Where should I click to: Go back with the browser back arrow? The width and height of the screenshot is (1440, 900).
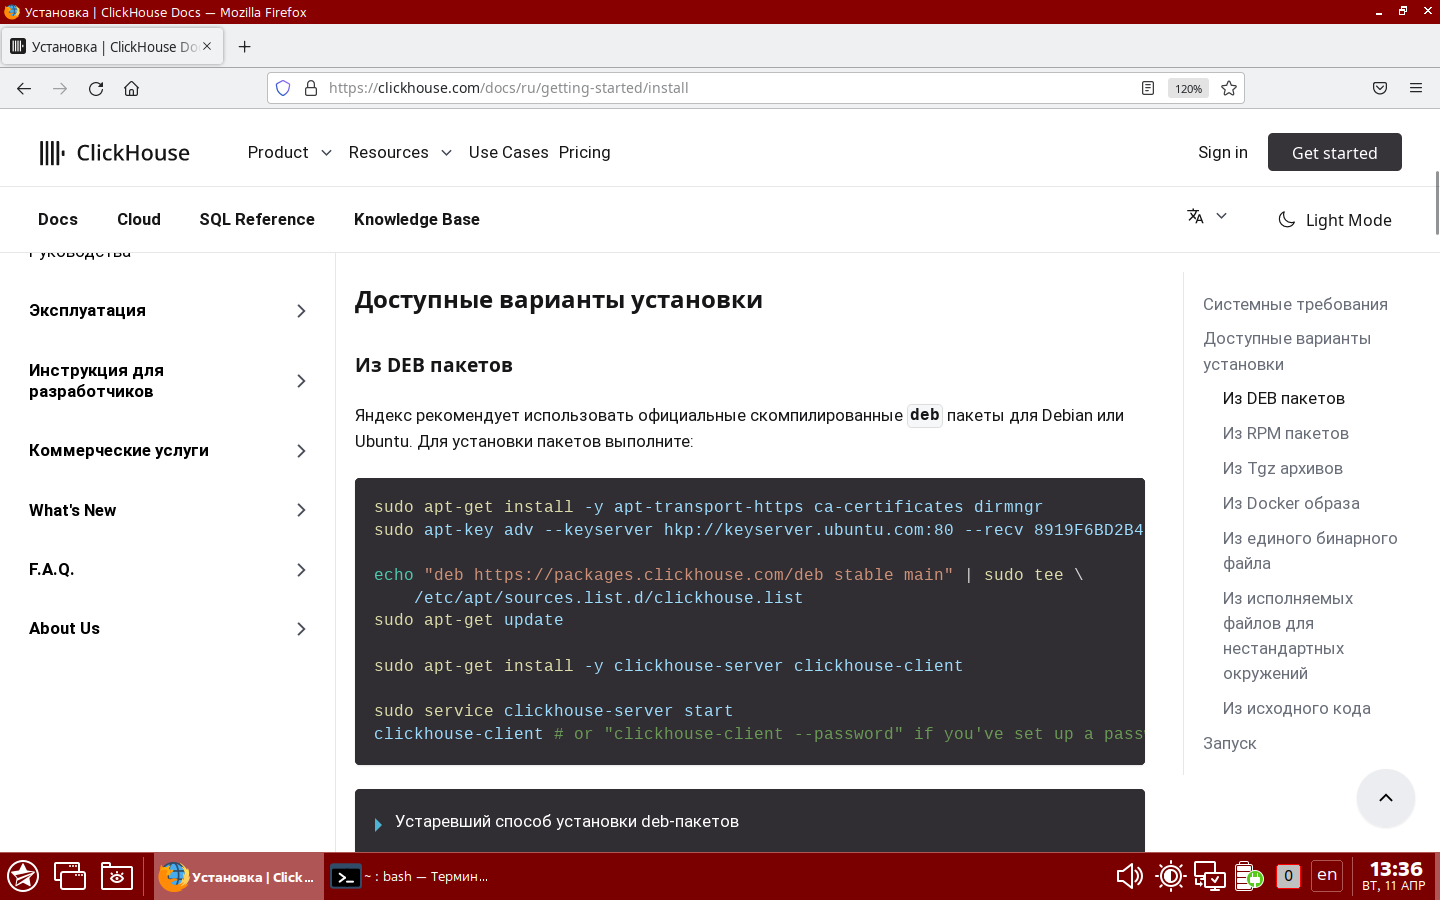click(x=24, y=88)
